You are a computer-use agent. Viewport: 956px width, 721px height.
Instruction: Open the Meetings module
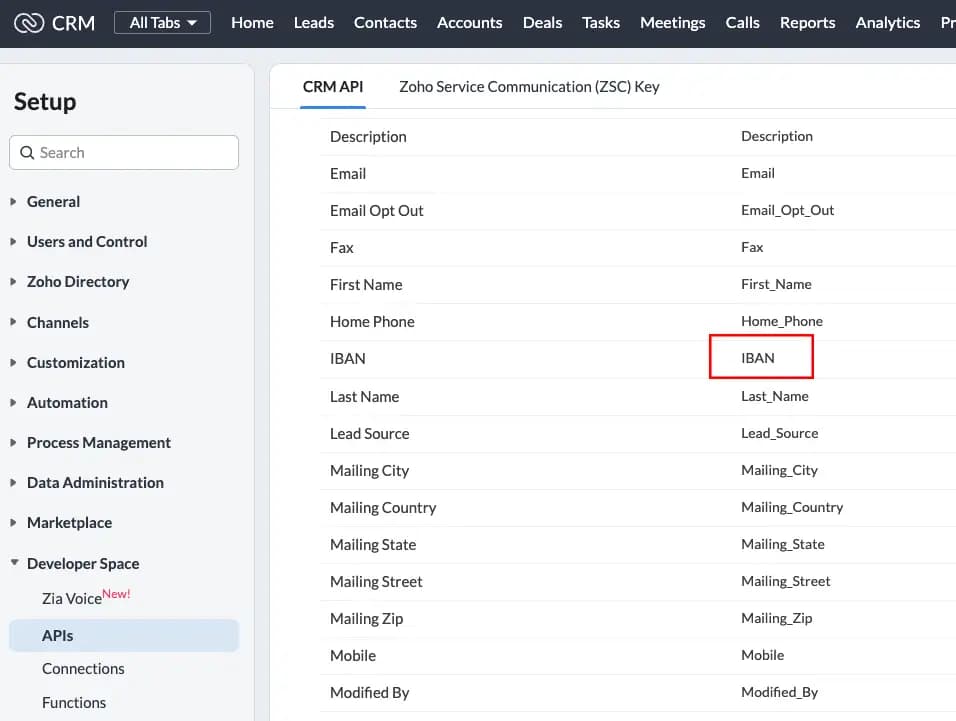point(672,23)
